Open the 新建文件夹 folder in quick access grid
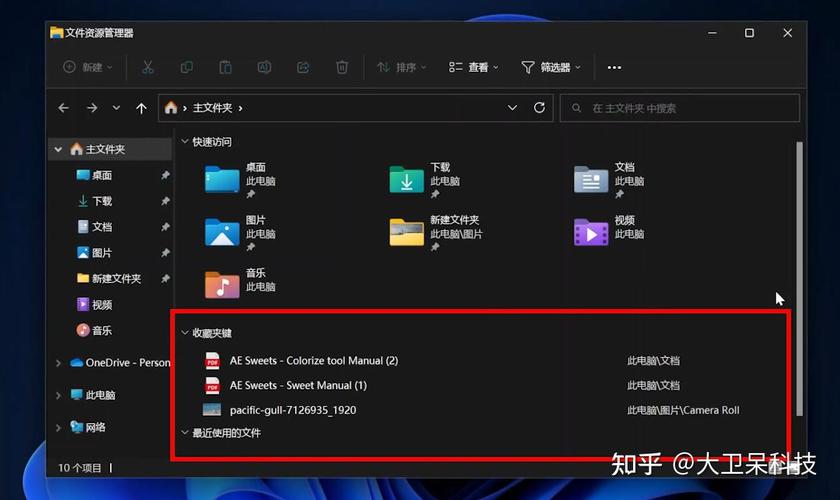Image resolution: width=840 pixels, height=500 pixels. 436,232
